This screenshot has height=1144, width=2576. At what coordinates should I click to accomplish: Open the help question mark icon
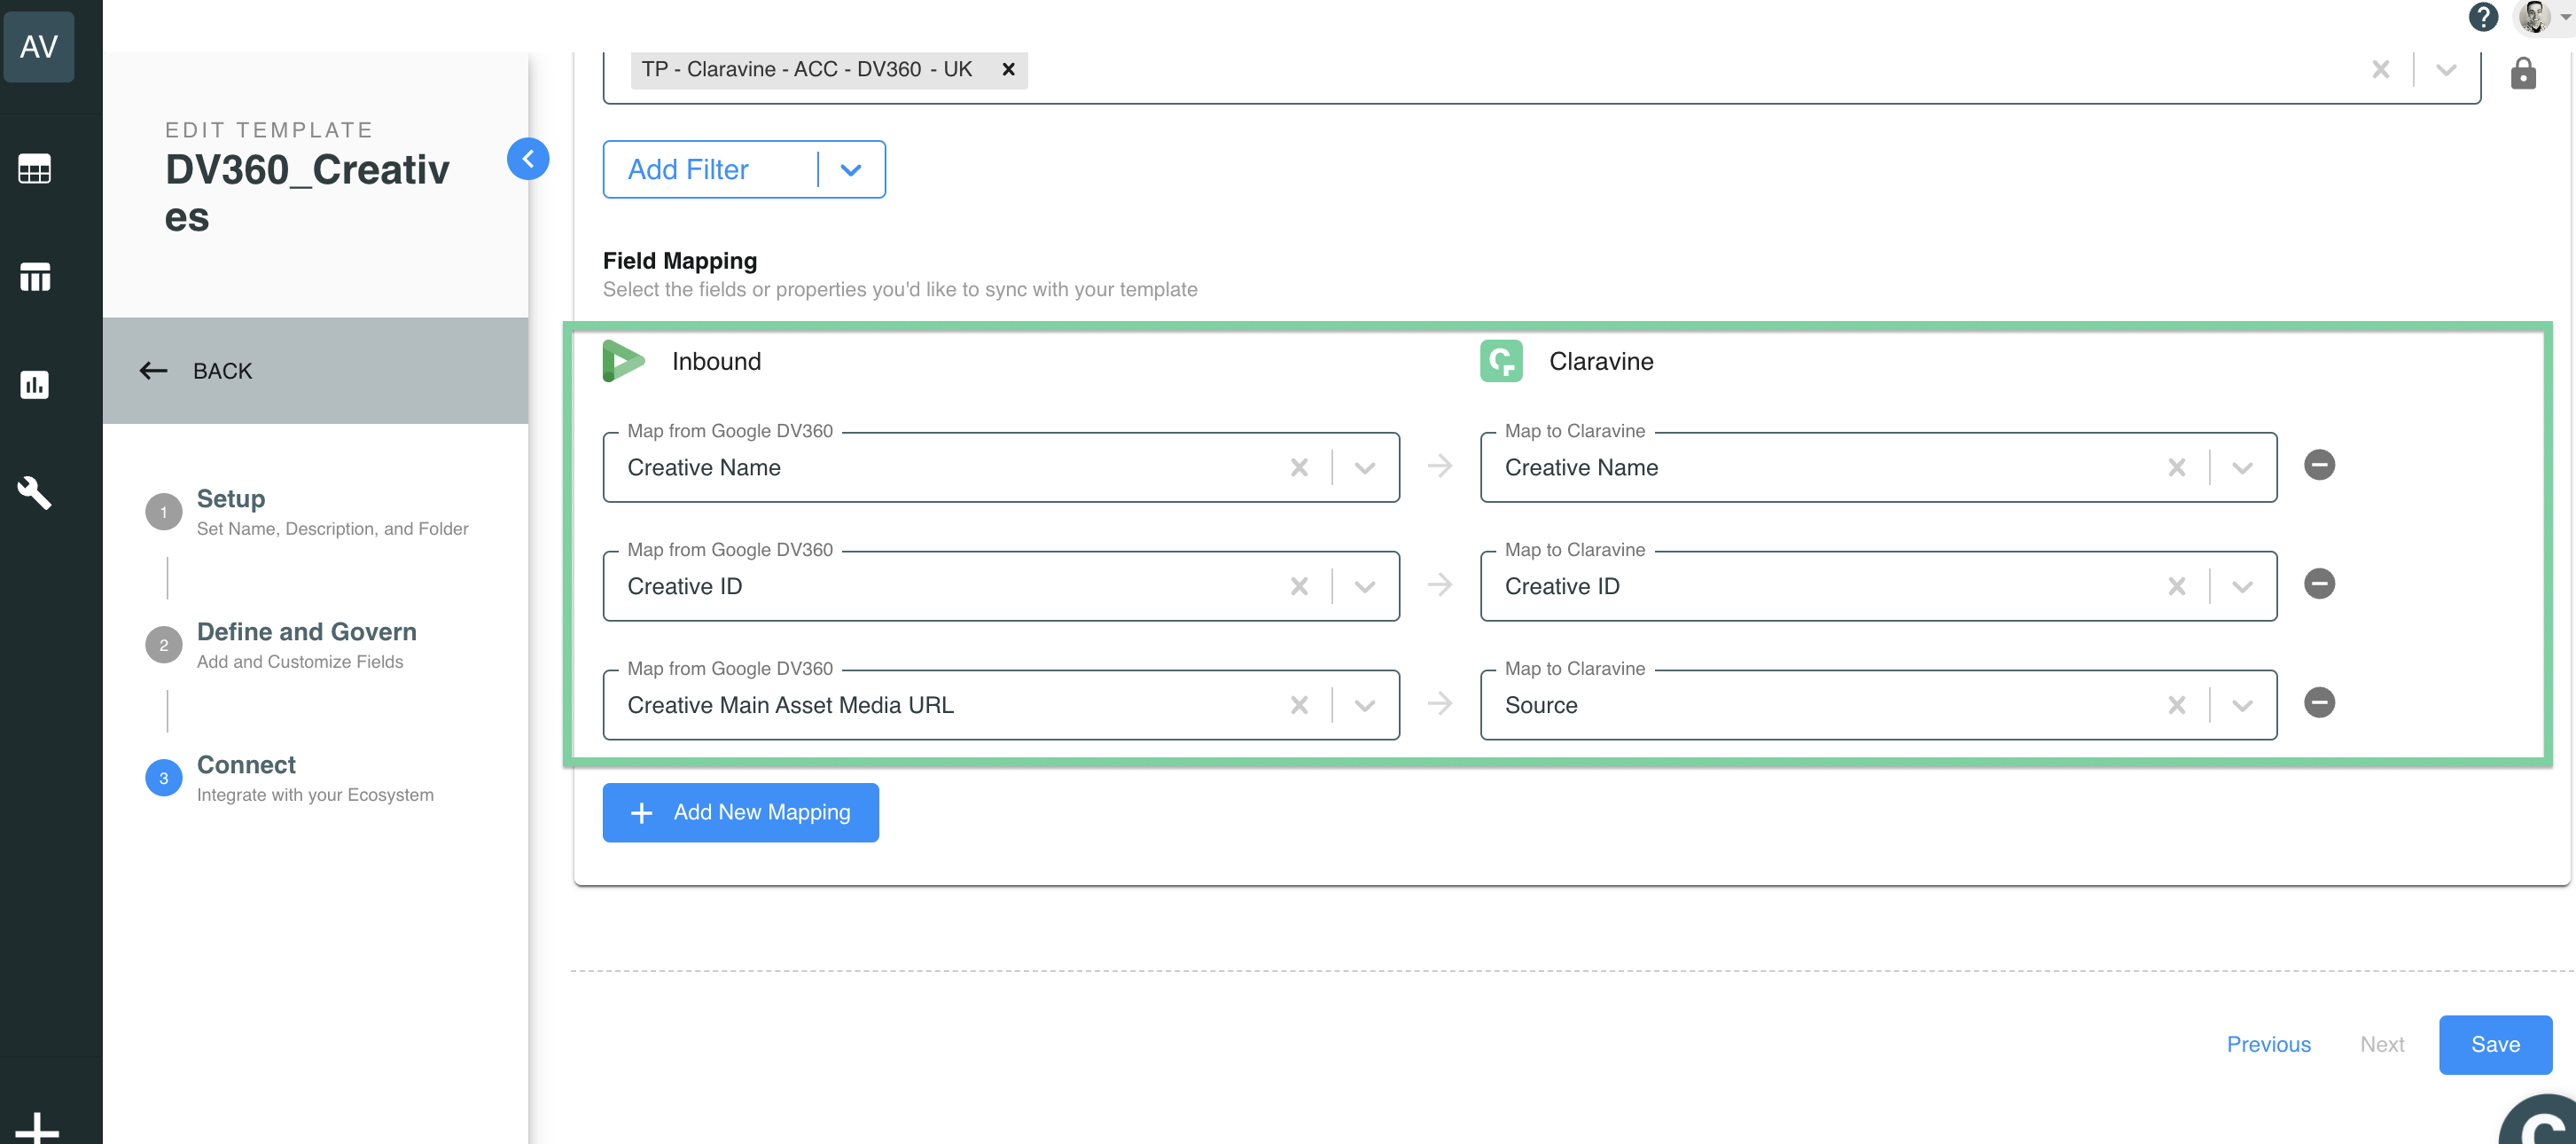click(2483, 17)
